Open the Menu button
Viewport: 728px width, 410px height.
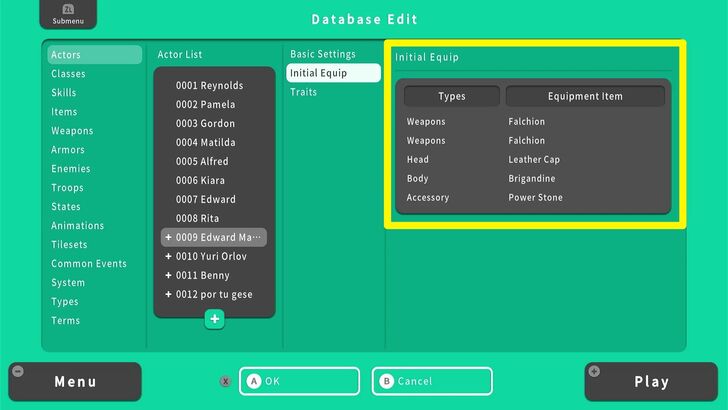pyautogui.click(x=75, y=382)
